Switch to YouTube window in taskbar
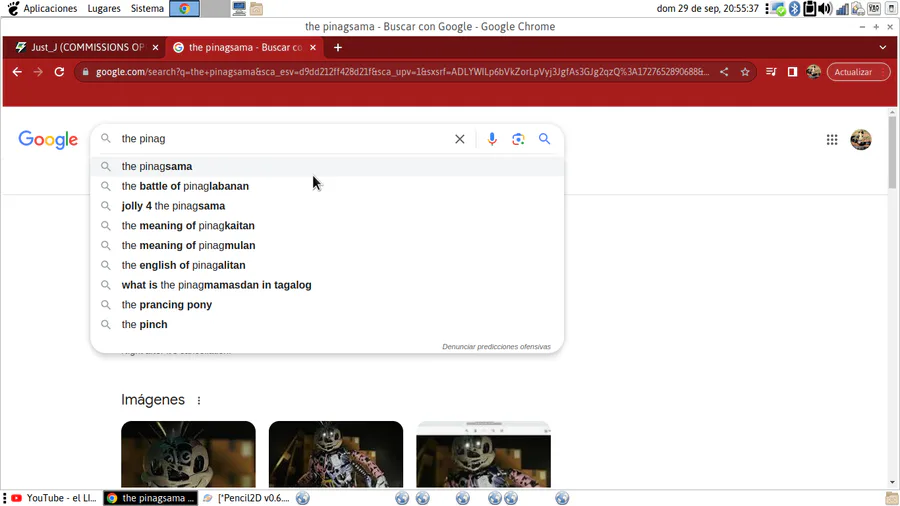This screenshot has height=506, width=900. point(55,498)
